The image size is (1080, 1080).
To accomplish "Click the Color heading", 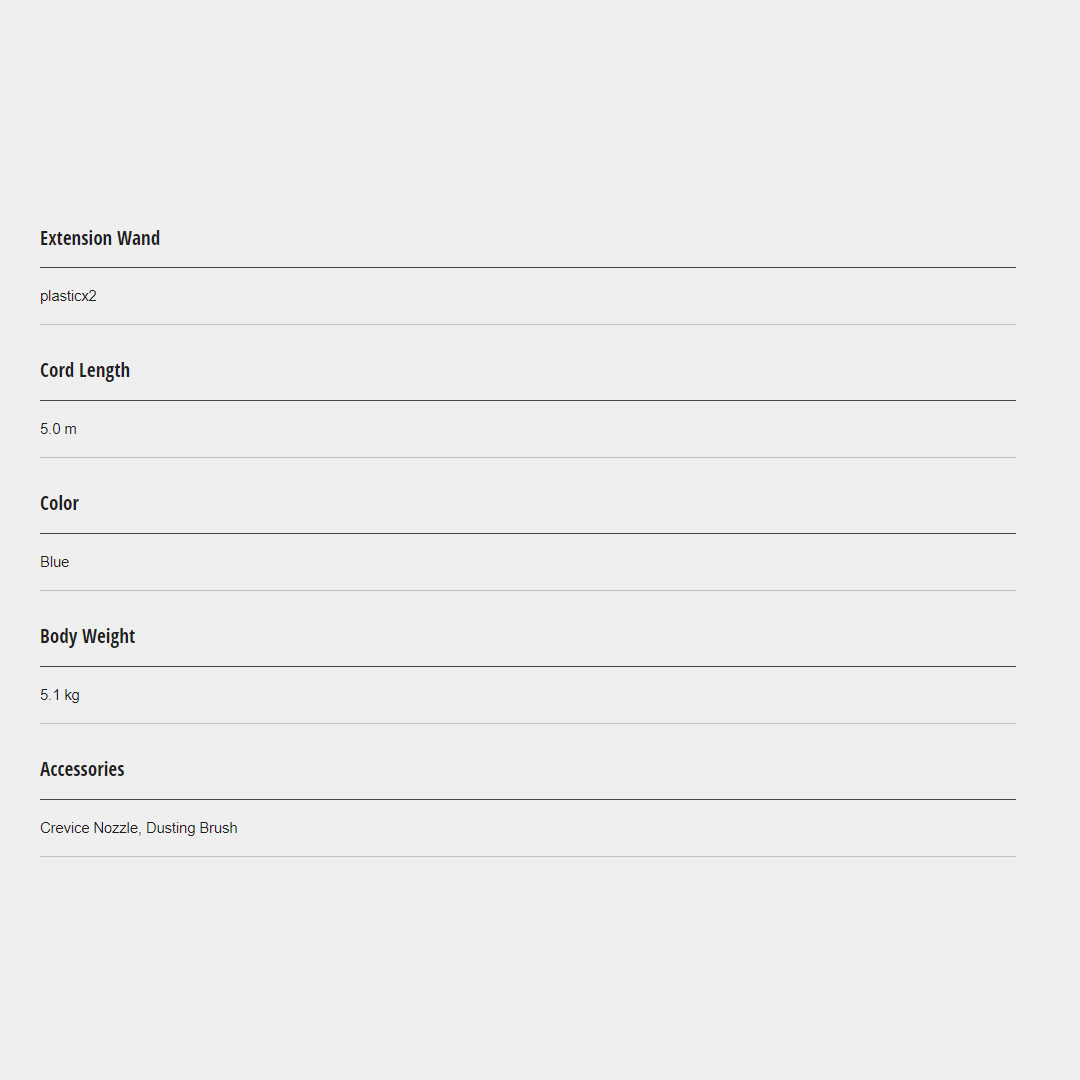I will pos(59,503).
